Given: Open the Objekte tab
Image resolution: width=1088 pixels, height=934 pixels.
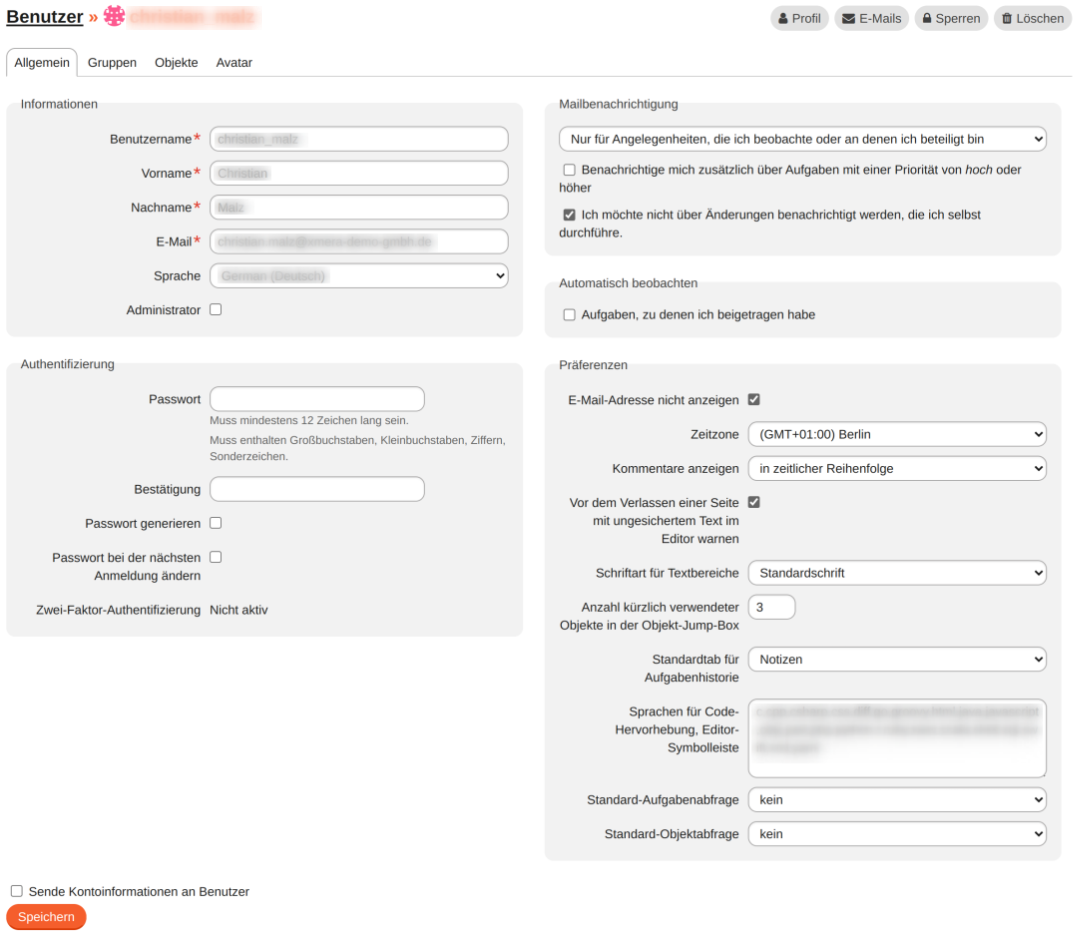Looking at the screenshot, I should 176,62.
